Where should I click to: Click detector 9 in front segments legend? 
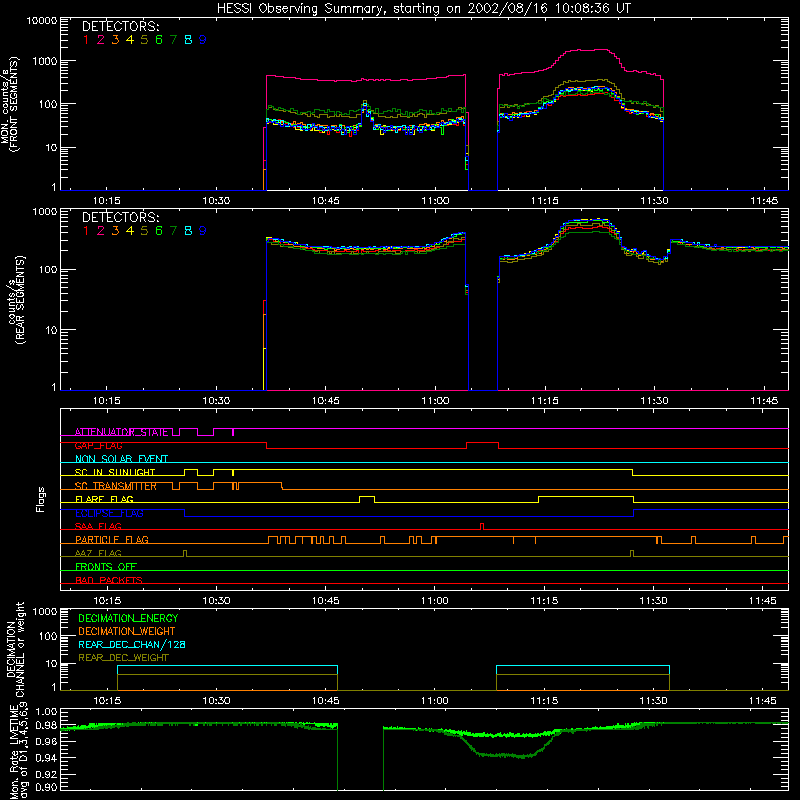(x=203, y=40)
